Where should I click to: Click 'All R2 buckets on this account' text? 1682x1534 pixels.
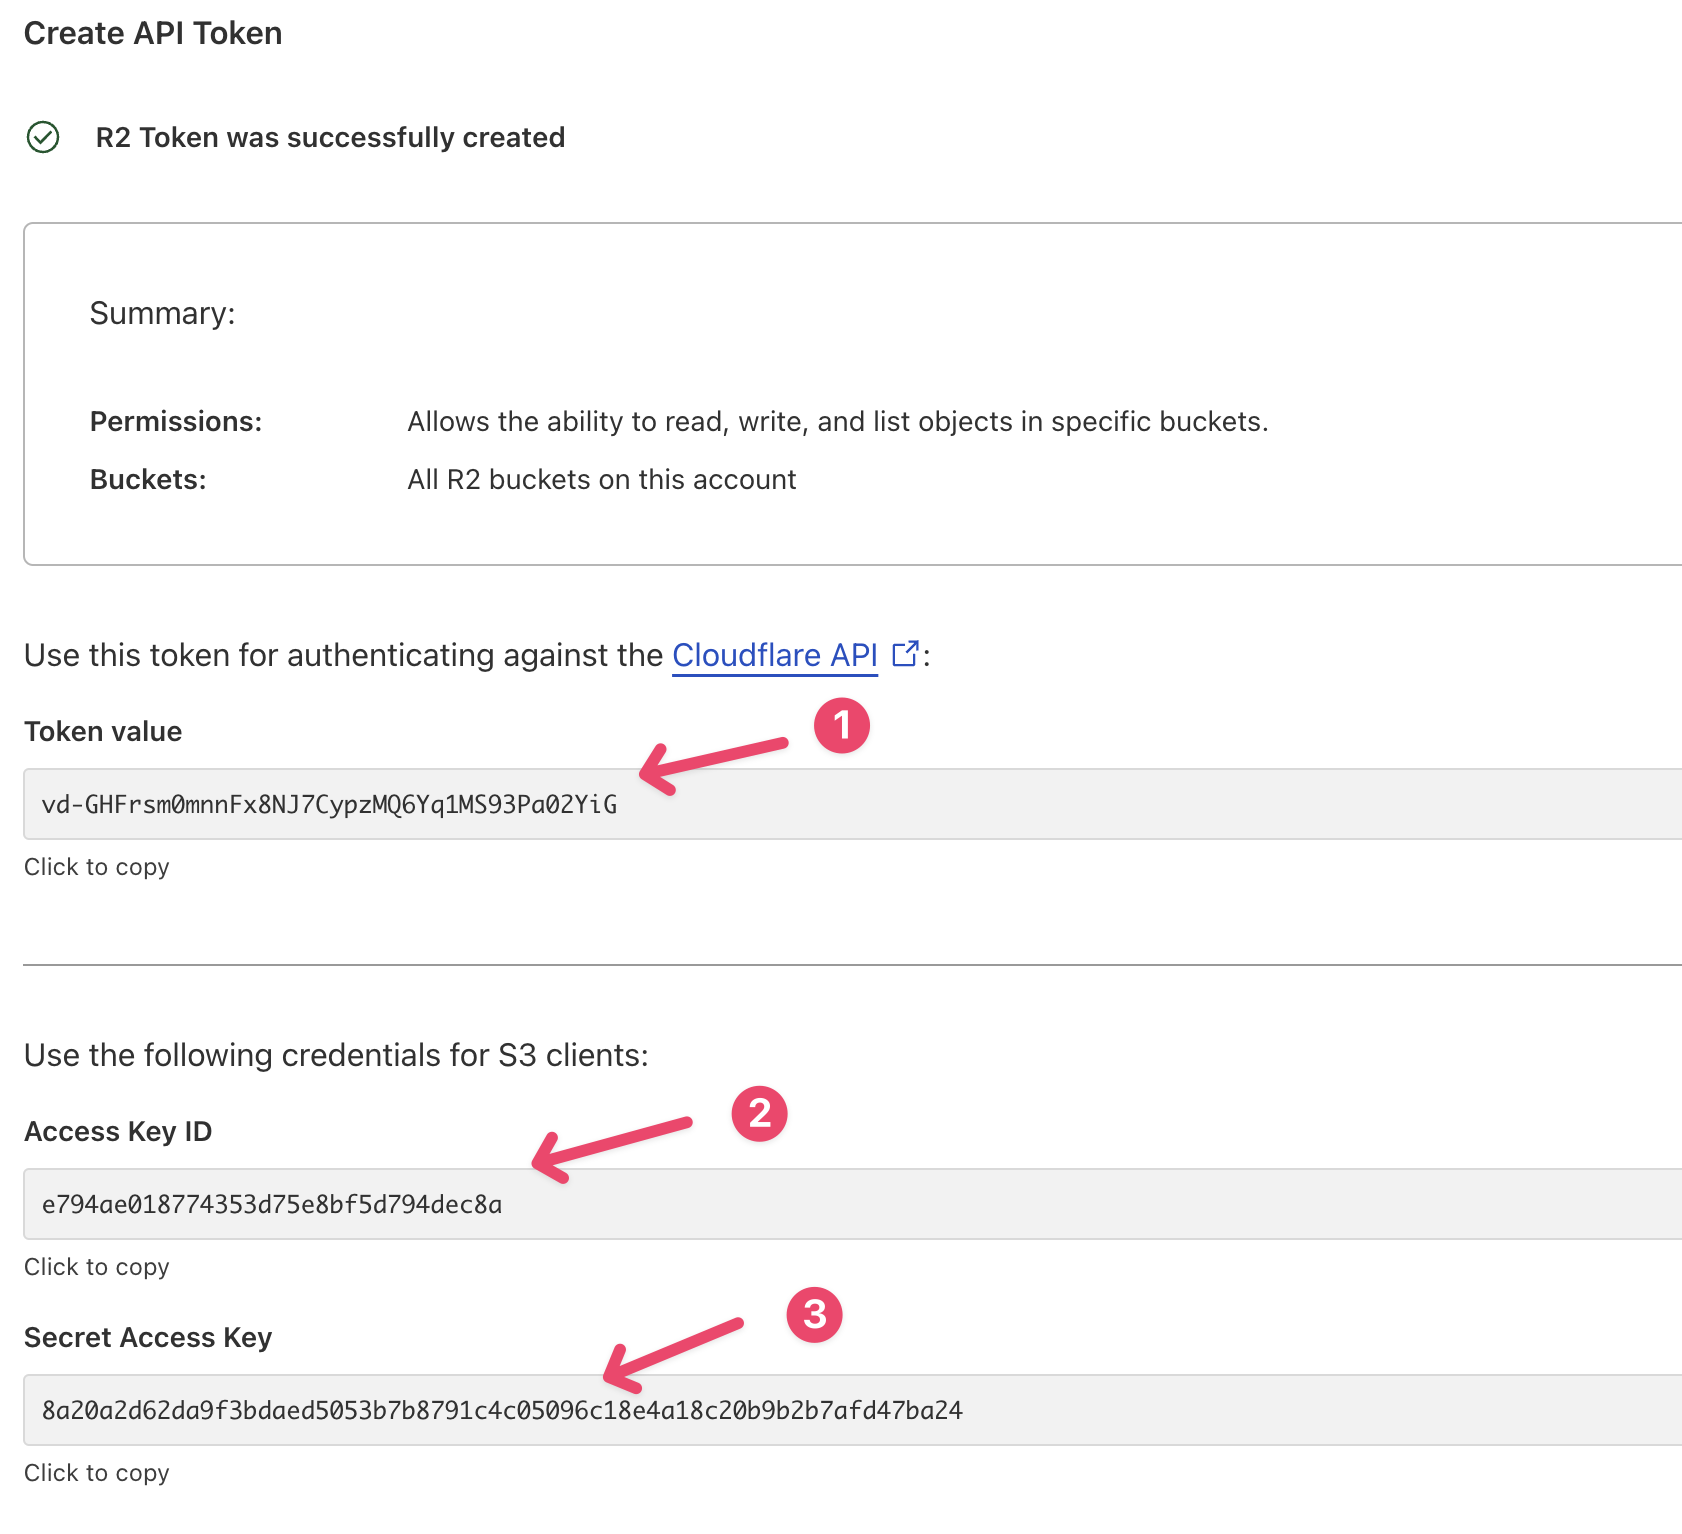(x=602, y=479)
